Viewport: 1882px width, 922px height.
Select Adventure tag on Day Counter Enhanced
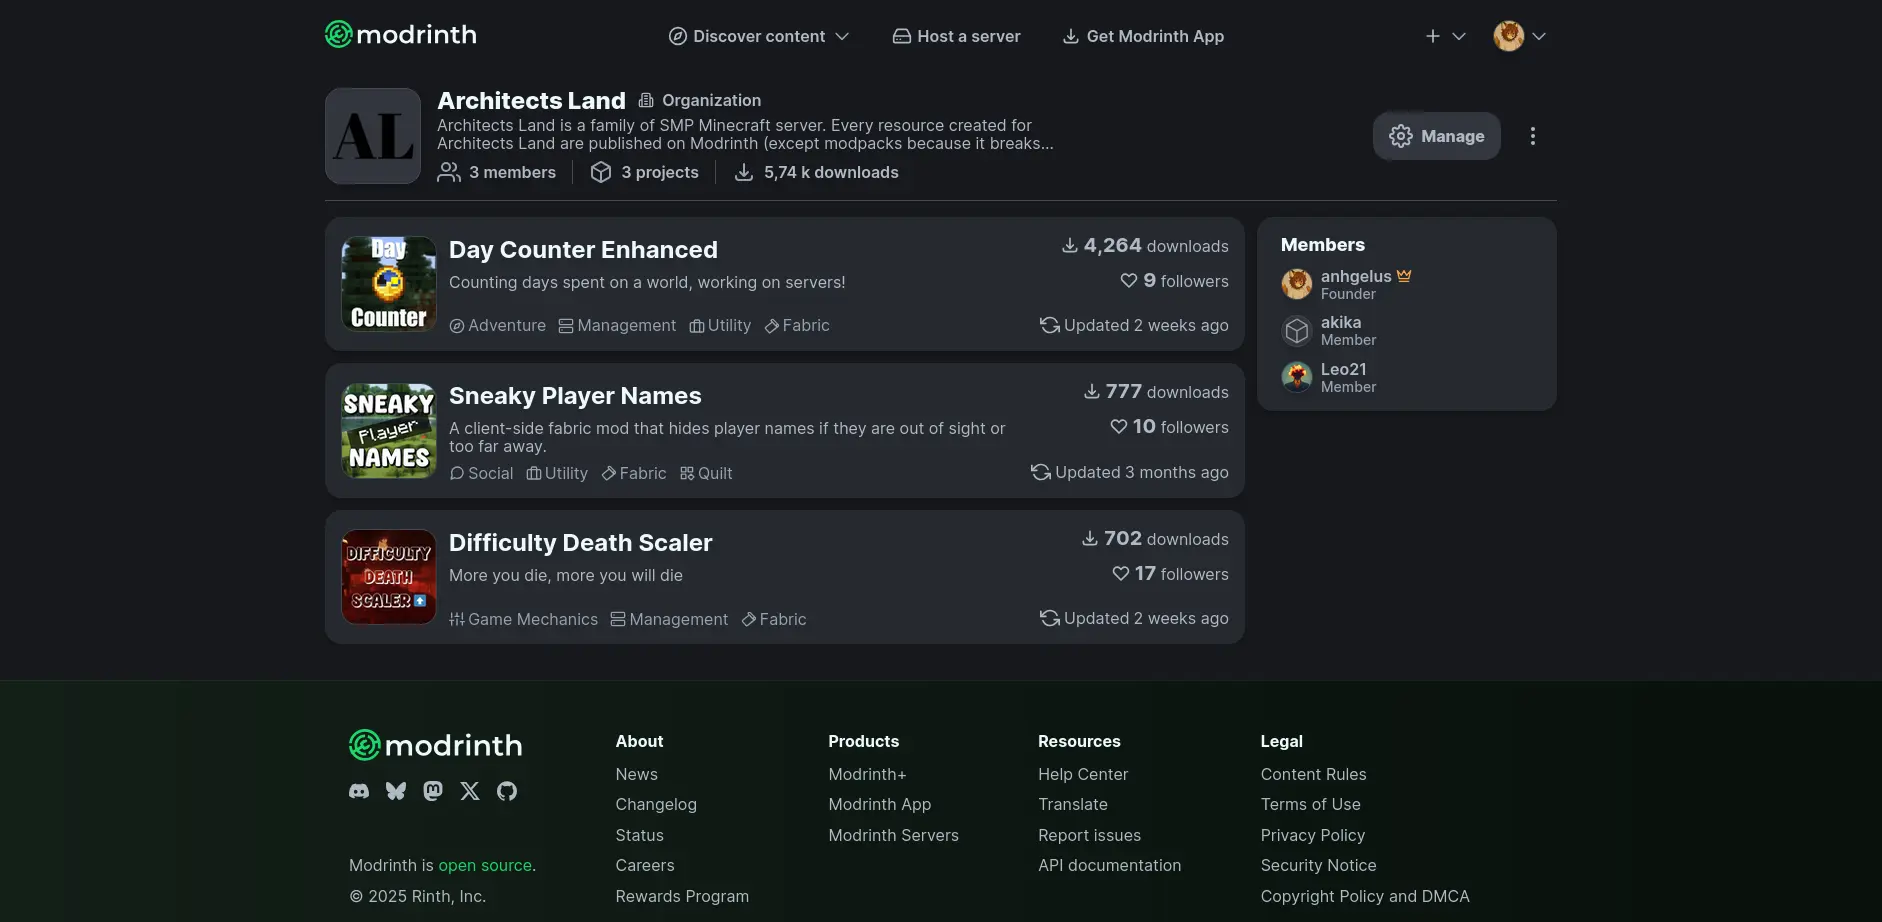point(498,326)
